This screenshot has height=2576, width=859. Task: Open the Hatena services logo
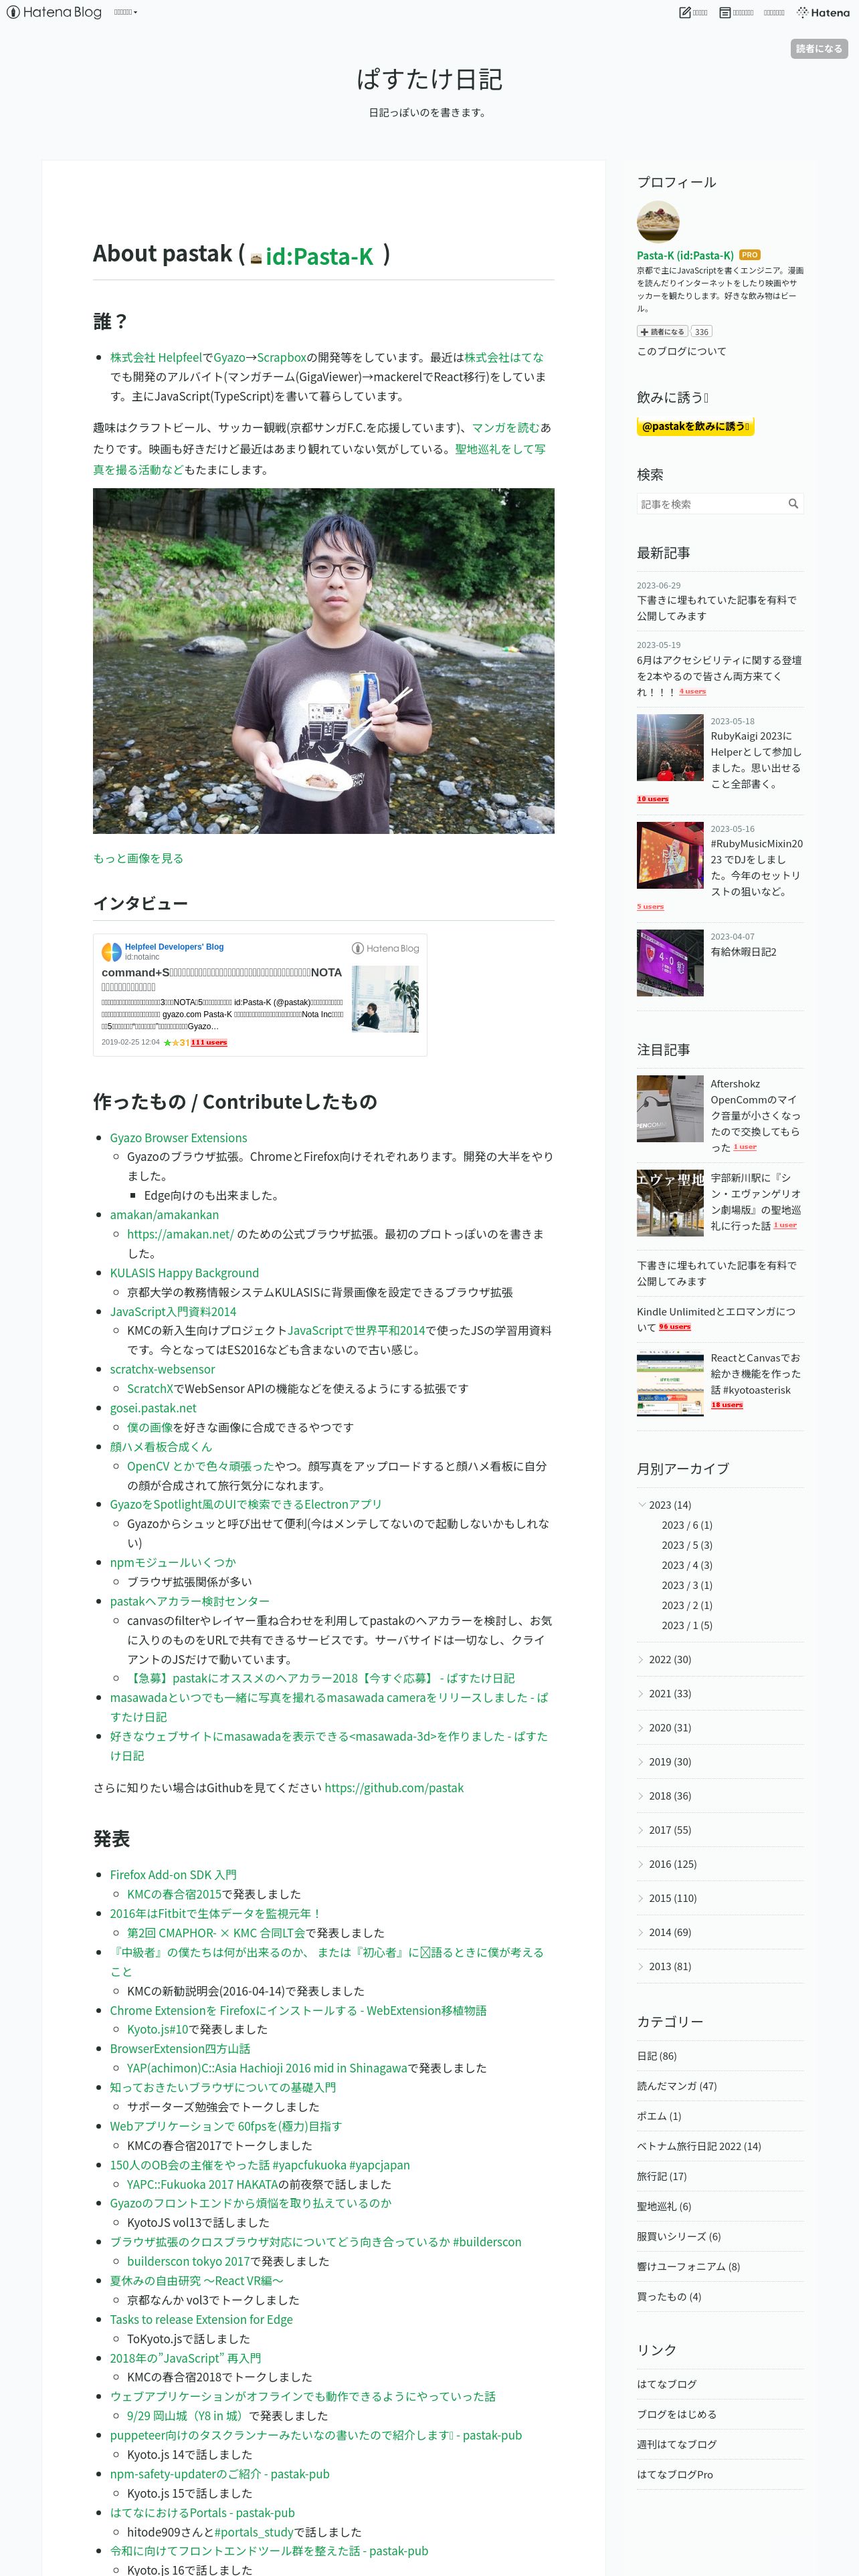click(823, 12)
